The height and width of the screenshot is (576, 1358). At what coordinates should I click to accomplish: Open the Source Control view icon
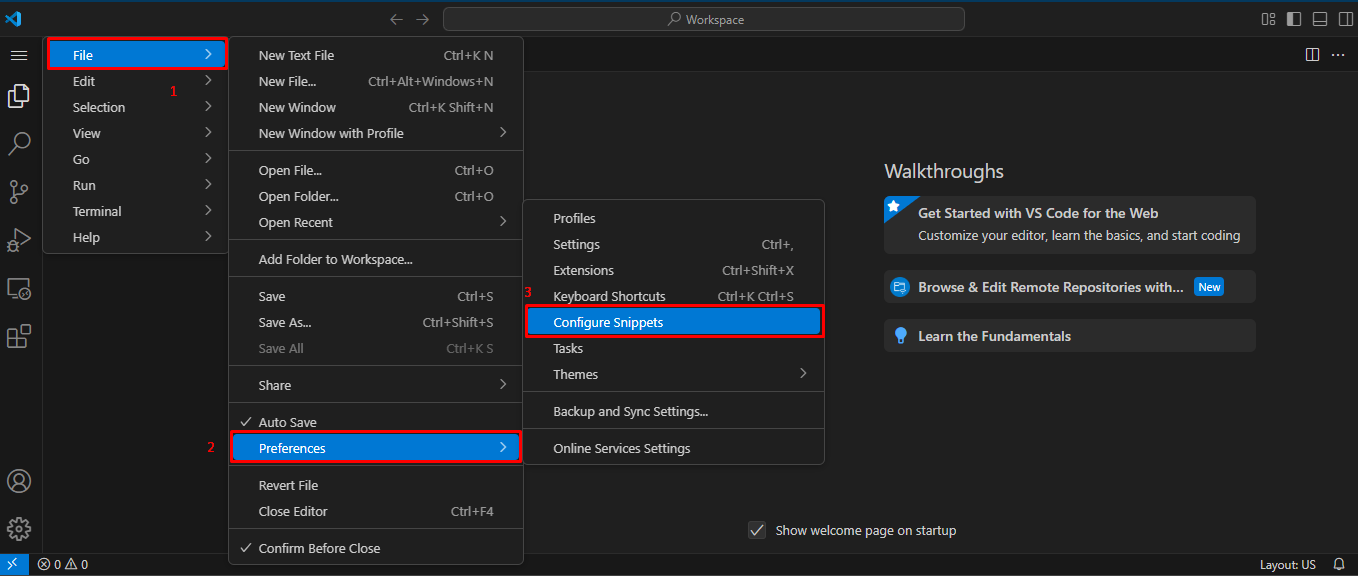[18, 192]
